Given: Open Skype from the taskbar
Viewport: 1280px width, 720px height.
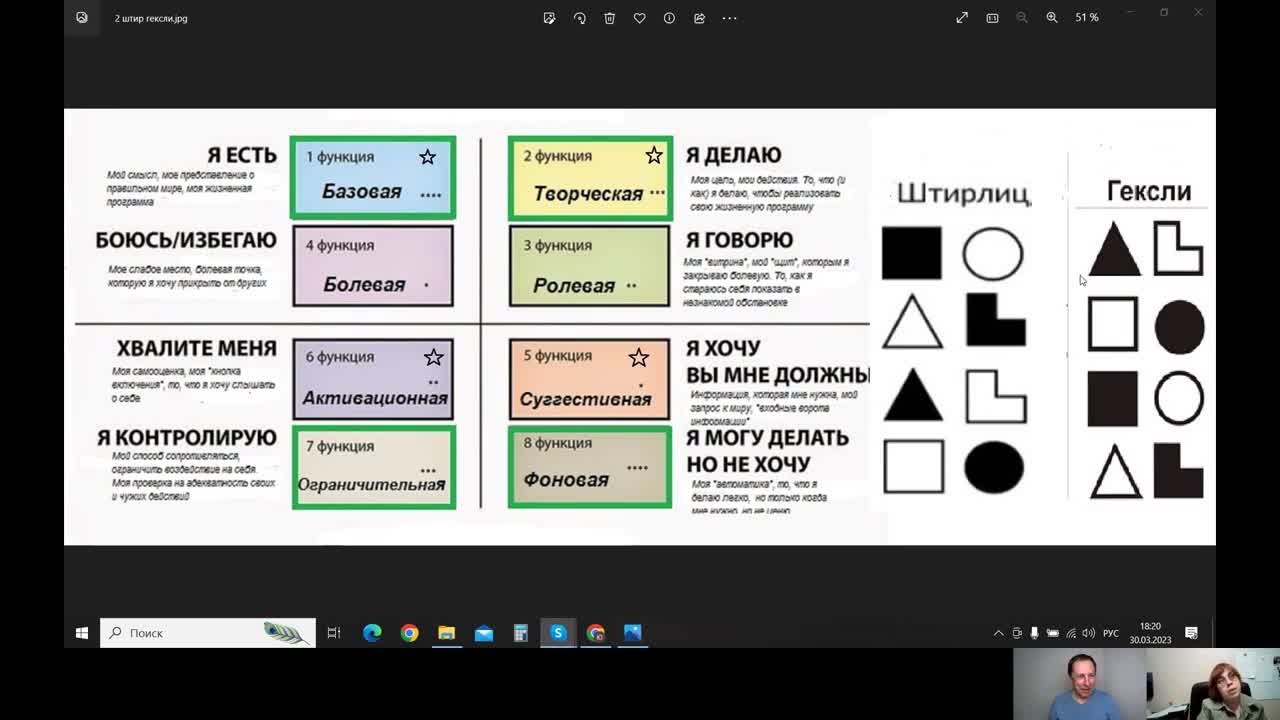Looking at the screenshot, I should 558,632.
